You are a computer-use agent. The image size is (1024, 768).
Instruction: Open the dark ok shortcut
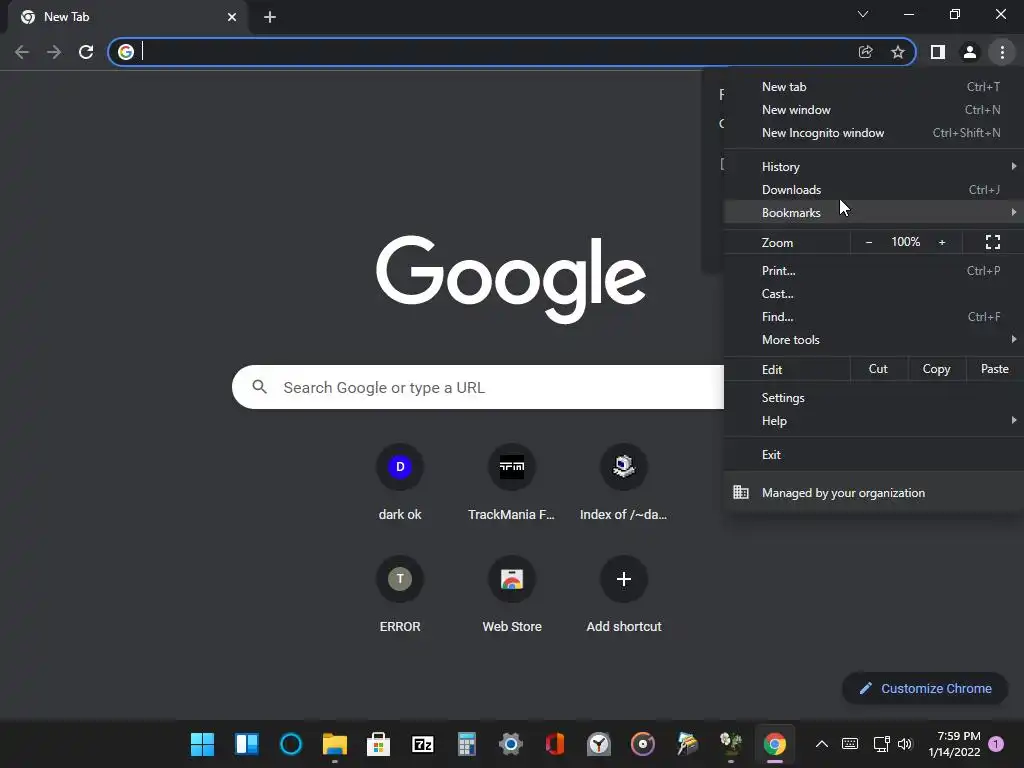(x=400, y=483)
